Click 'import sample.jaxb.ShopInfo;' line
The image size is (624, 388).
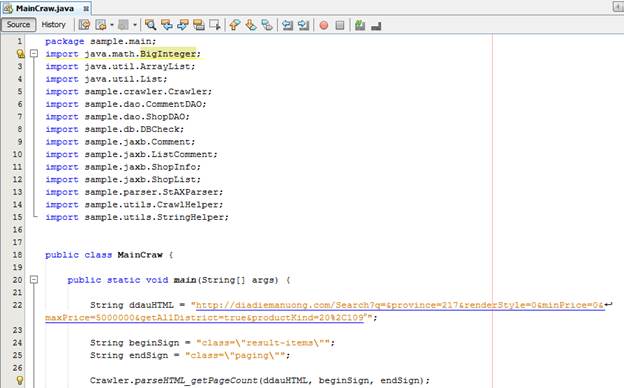[123, 167]
